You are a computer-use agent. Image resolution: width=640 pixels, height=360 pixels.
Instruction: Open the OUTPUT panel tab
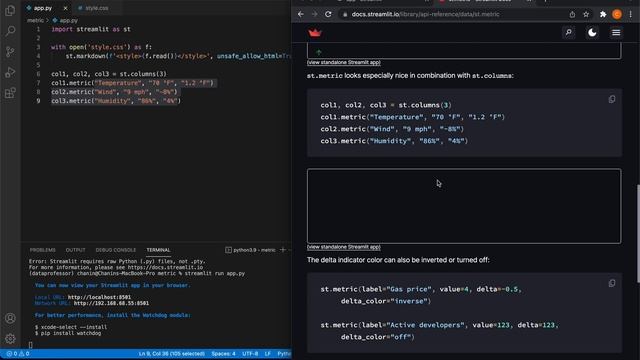76,250
